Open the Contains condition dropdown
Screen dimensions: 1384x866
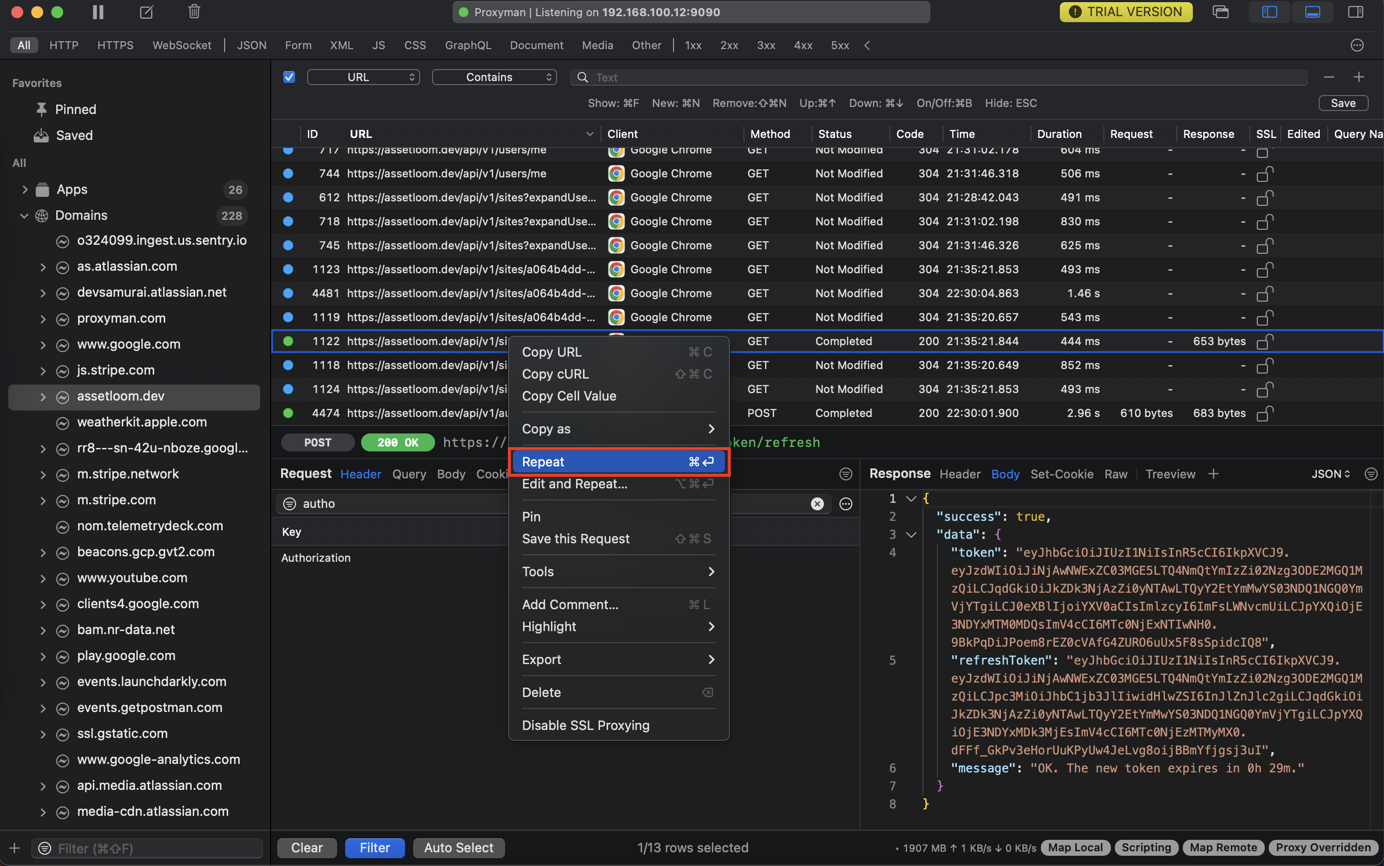click(x=494, y=77)
